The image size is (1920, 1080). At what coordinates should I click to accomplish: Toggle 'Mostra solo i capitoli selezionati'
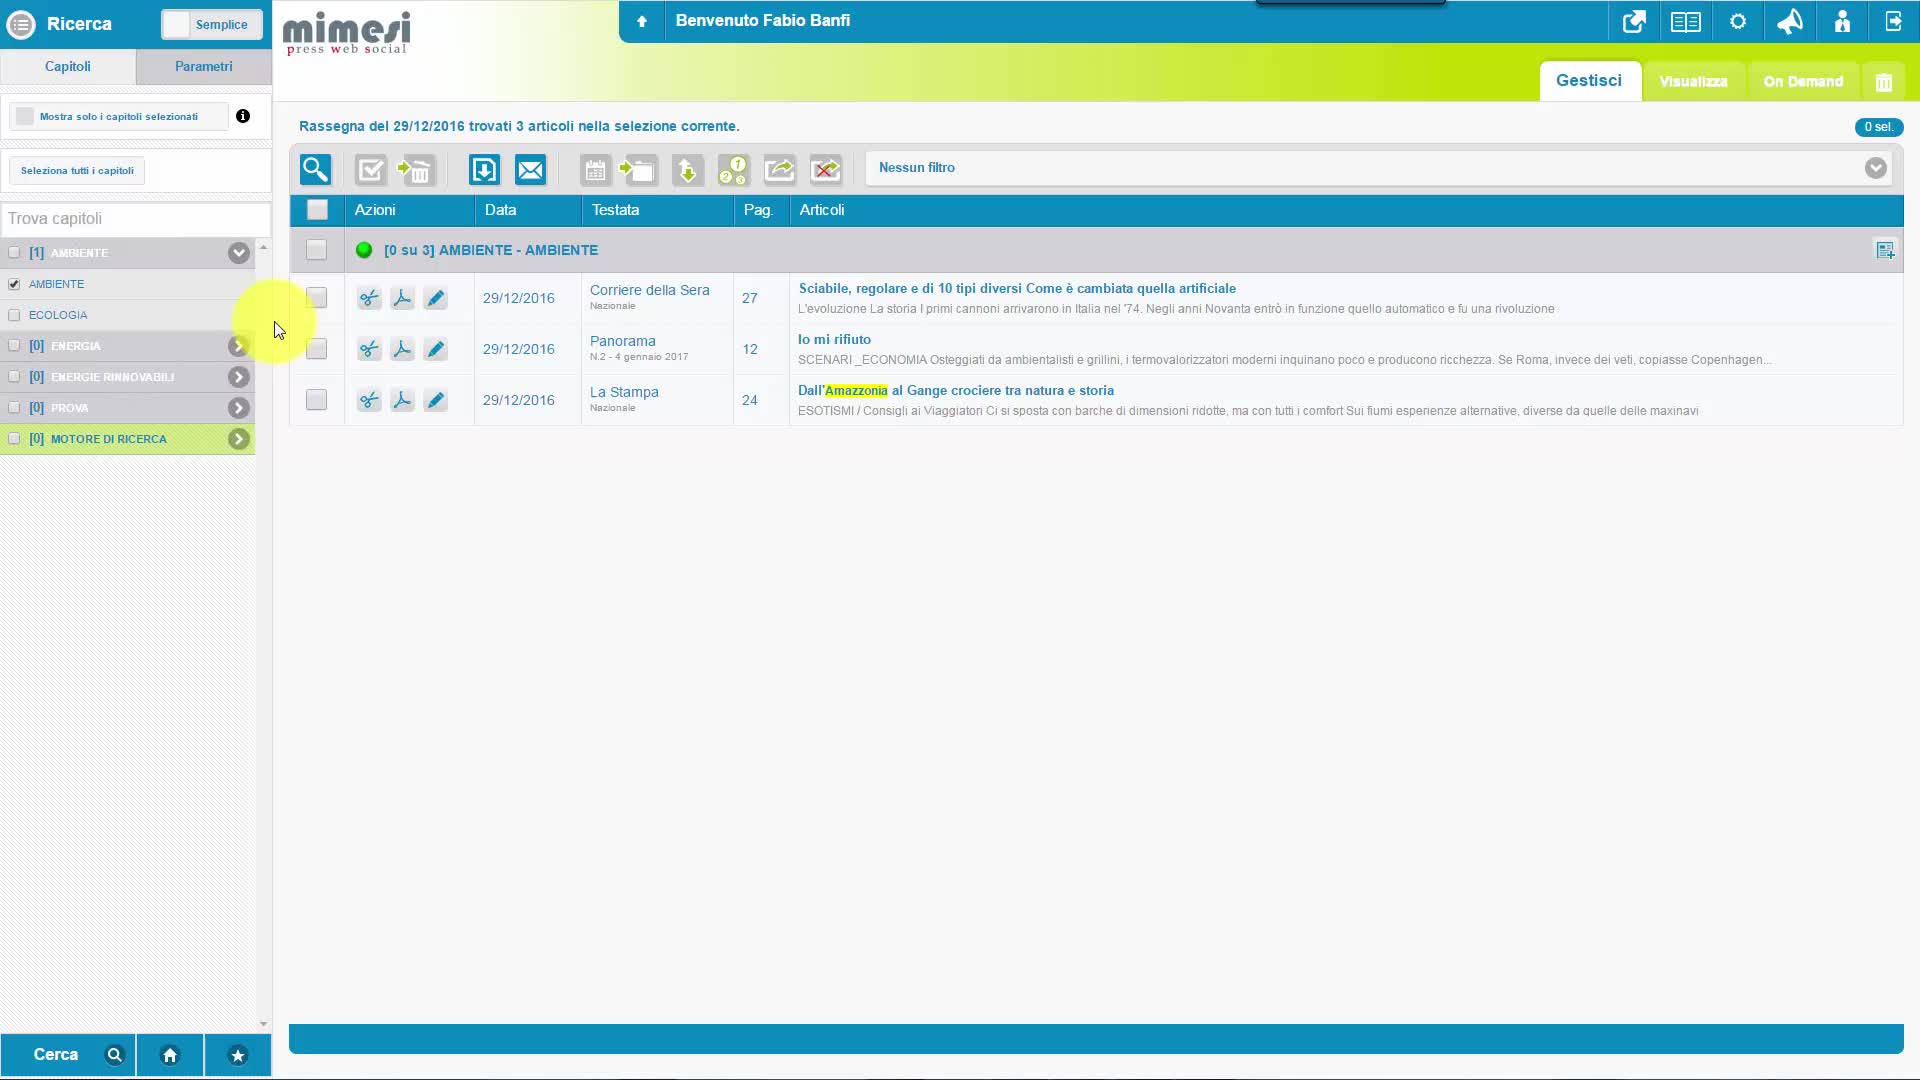(25, 117)
